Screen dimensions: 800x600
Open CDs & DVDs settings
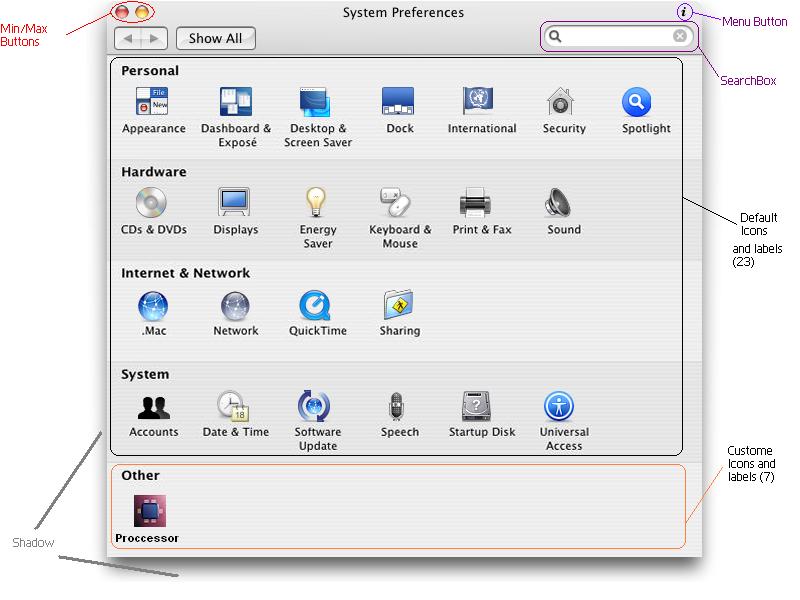click(153, 211)
